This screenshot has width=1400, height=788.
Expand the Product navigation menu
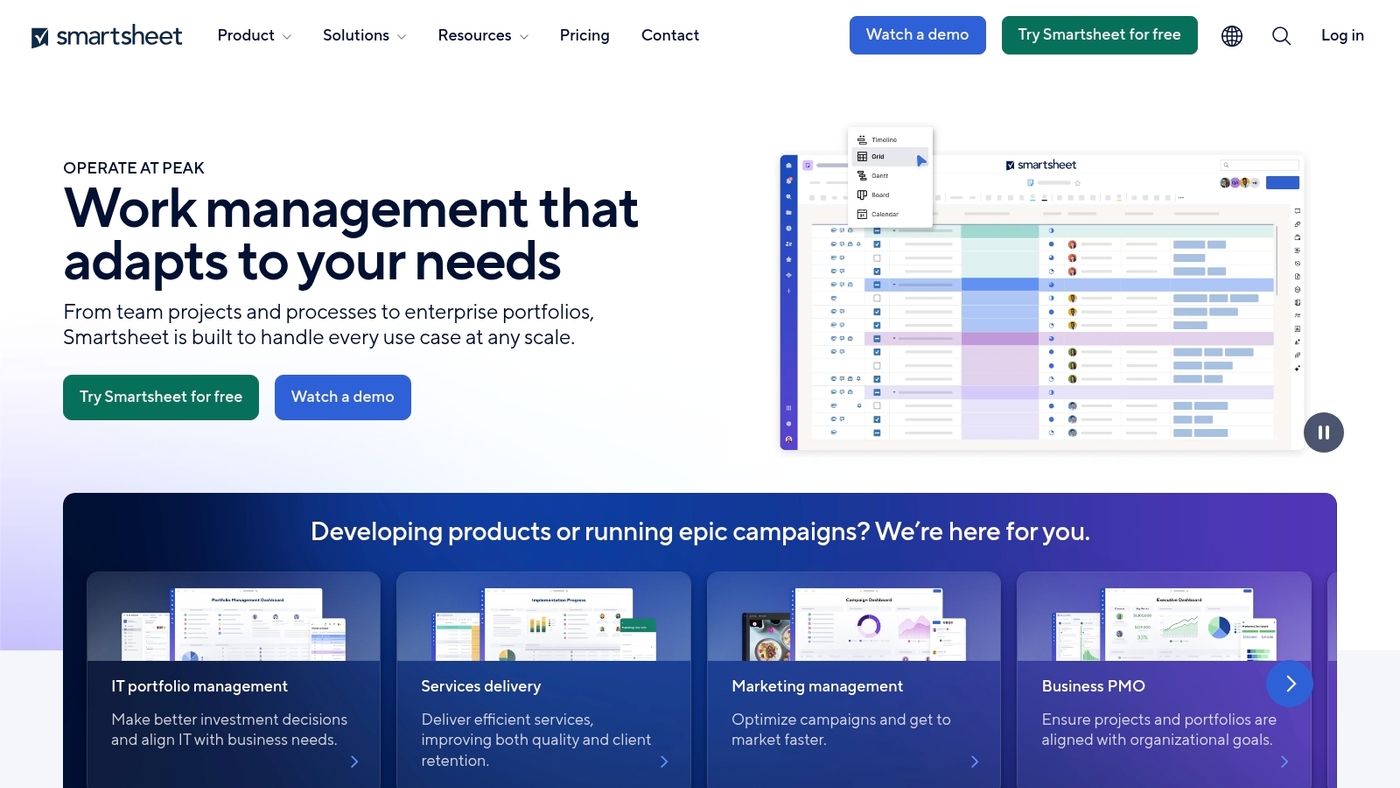tap(254, 35)
